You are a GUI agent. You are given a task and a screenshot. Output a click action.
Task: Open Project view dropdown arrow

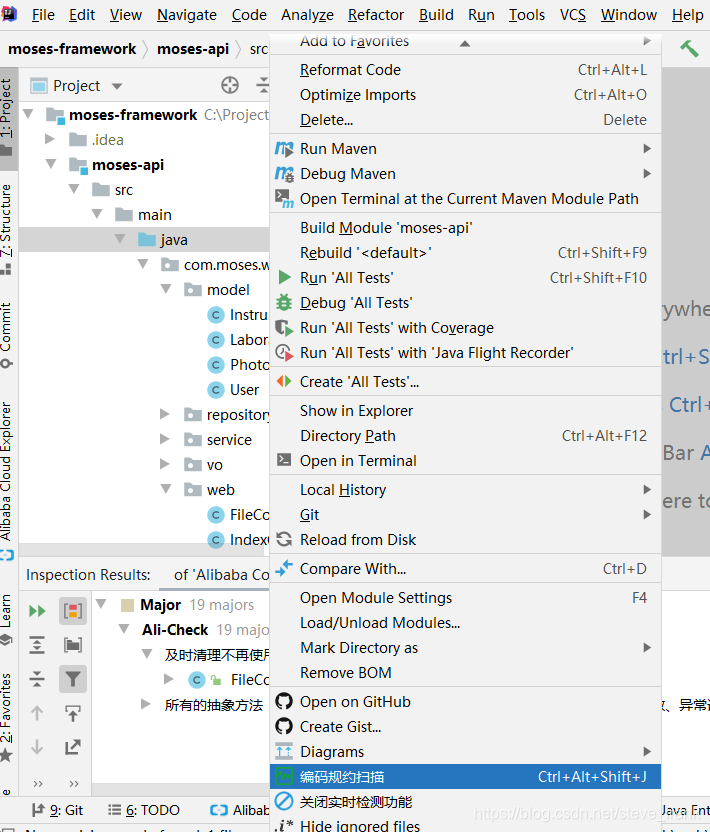point(117,86)
